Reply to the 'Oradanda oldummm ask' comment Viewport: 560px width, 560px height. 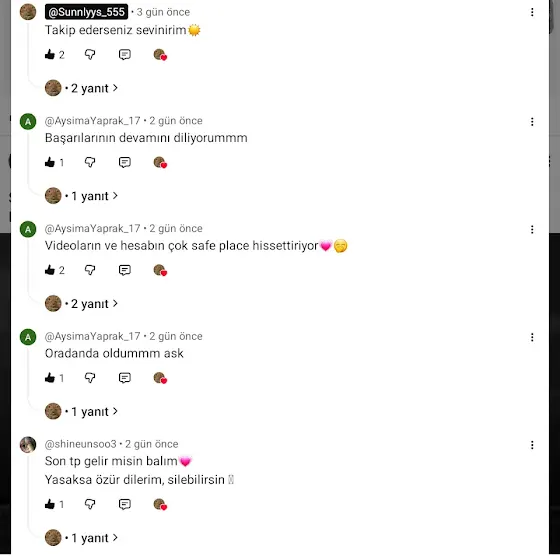pyautogui.click(x=125, y=378)
